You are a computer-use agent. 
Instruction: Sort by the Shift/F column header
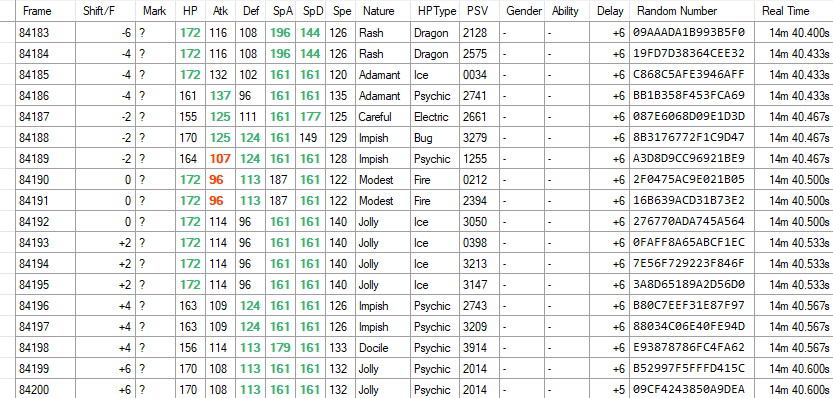[x=105, y=11]
